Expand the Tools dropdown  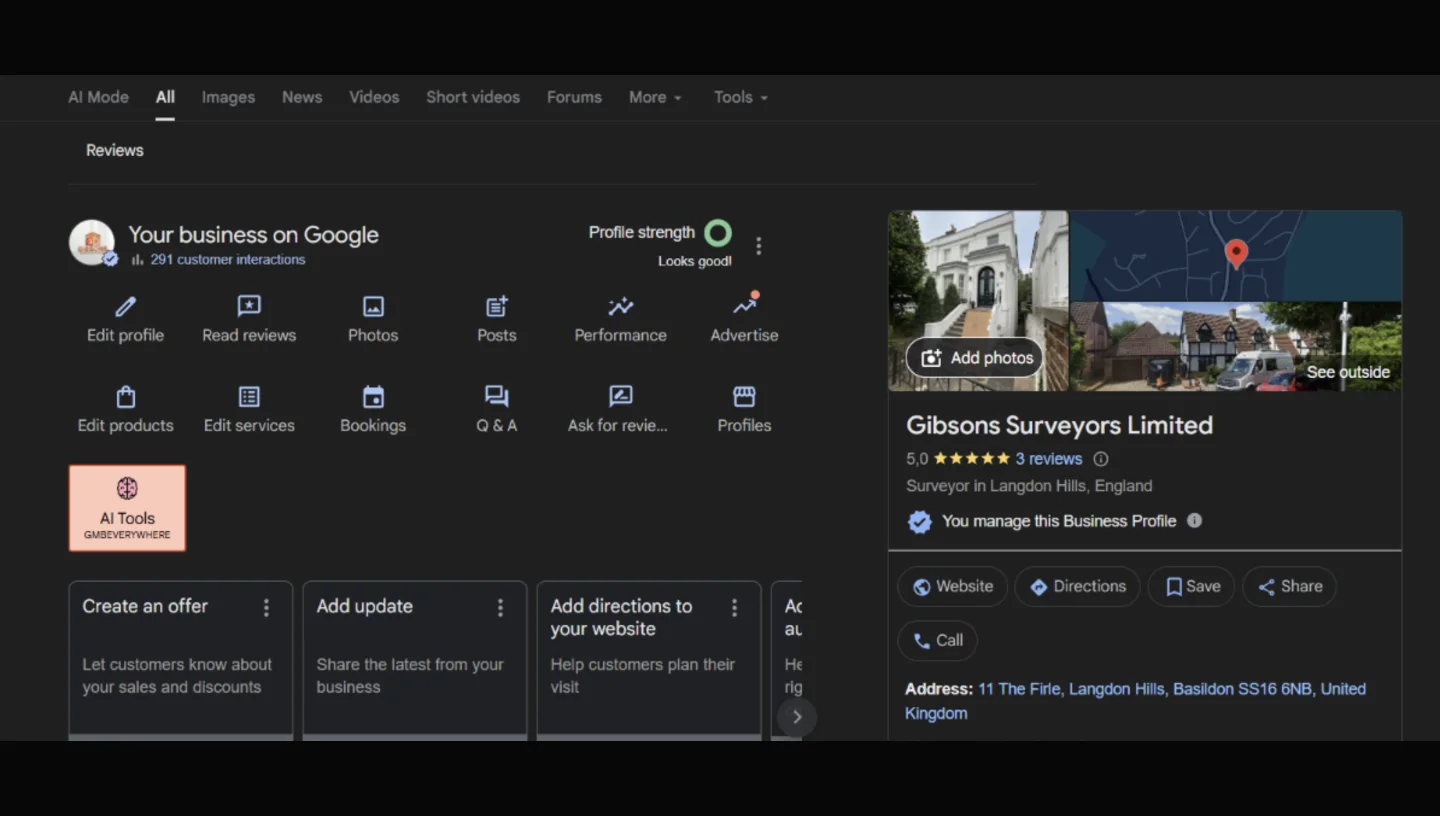741,97
